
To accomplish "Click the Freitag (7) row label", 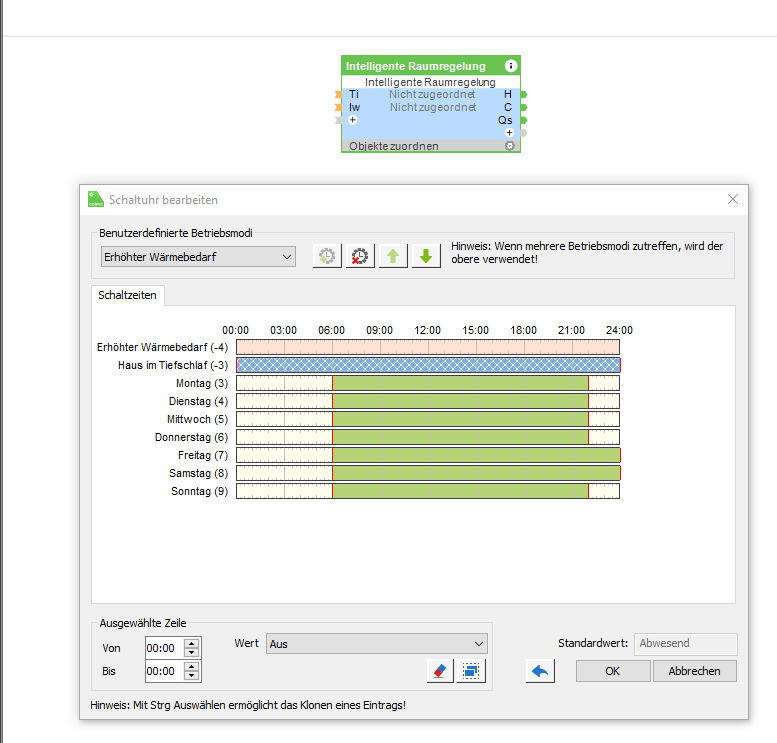I will click(x=203, y=455).
